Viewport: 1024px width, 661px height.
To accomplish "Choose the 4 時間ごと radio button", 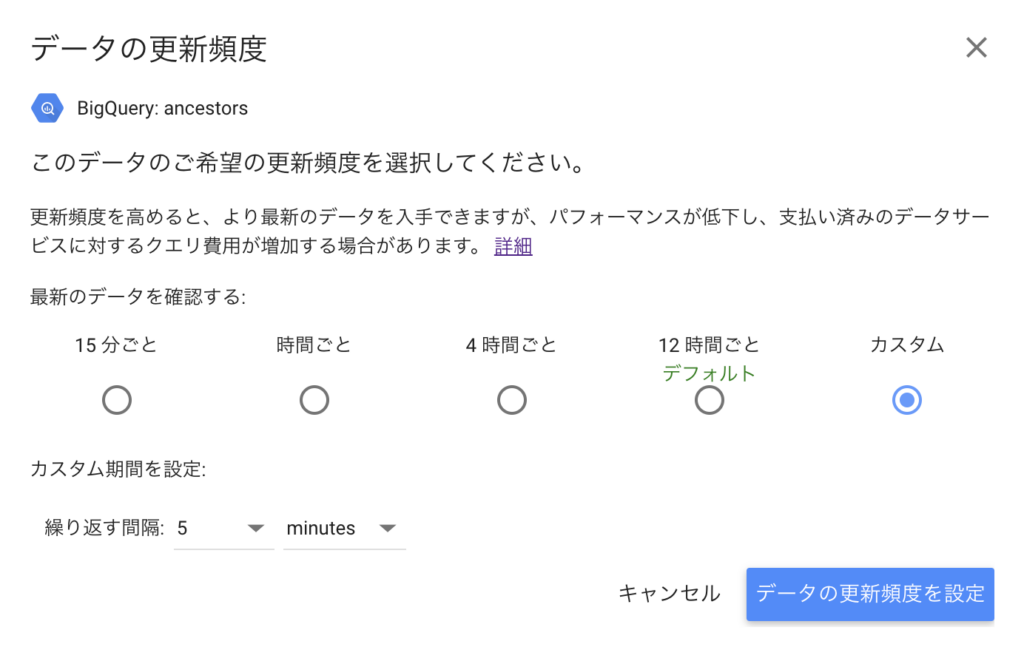I will click(x=512, y=401).
